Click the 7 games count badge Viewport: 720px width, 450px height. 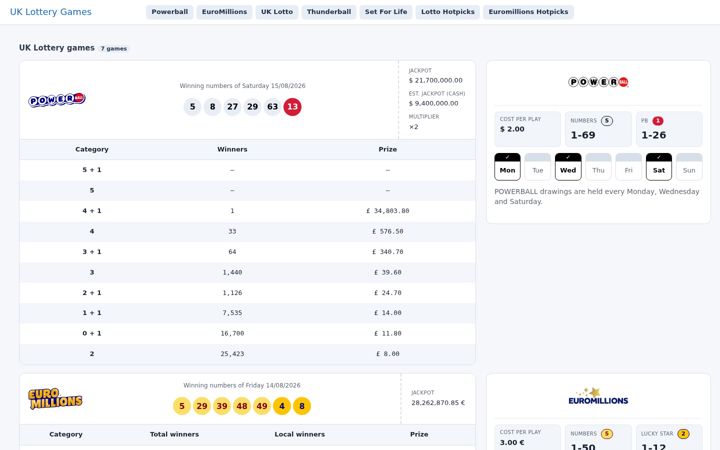[x=114, y=48]
